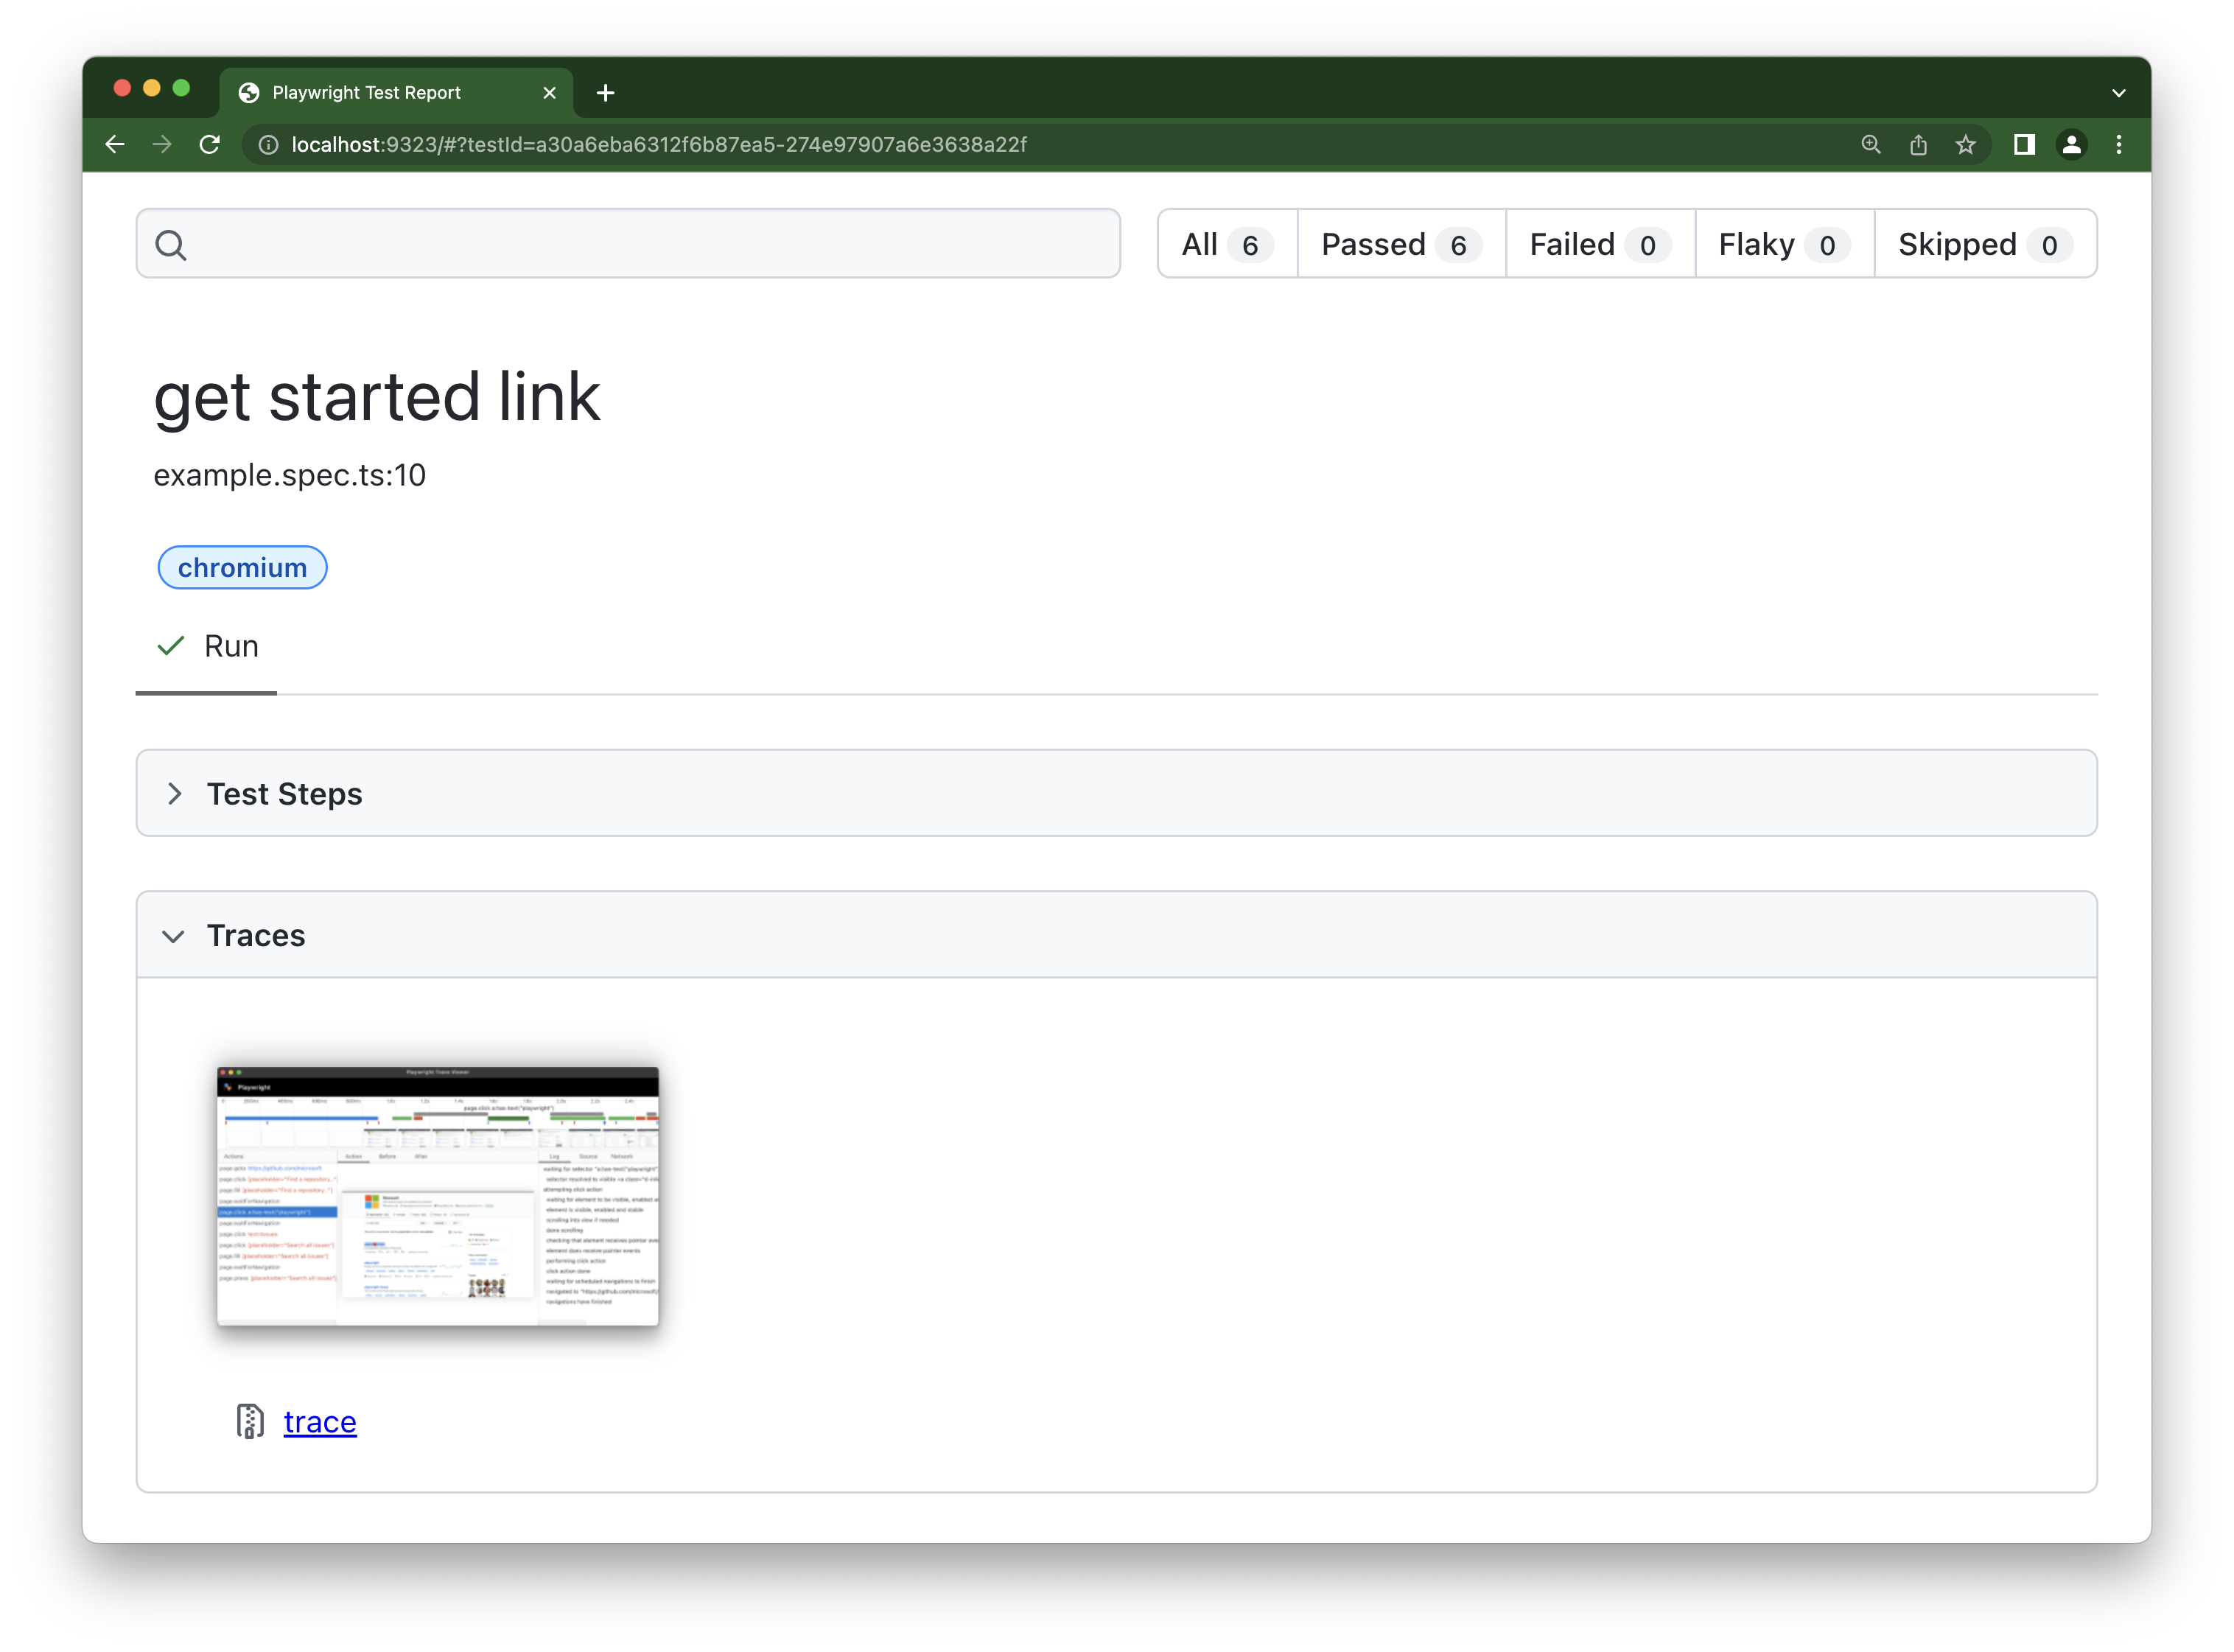Click the Playwright globe icon in tab
The width and height of the screenshot is (2234, 1652).
(250, 92)
